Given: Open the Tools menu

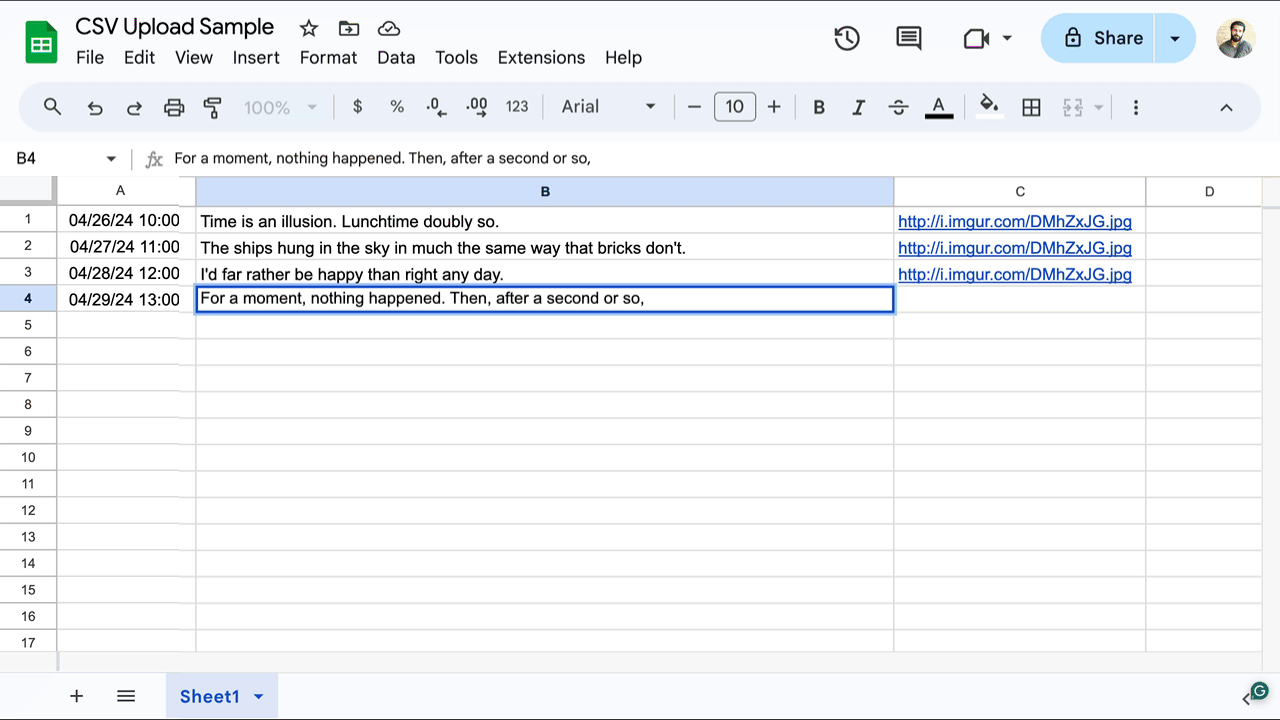Looking at the screenshot, I should pos(456,58).
